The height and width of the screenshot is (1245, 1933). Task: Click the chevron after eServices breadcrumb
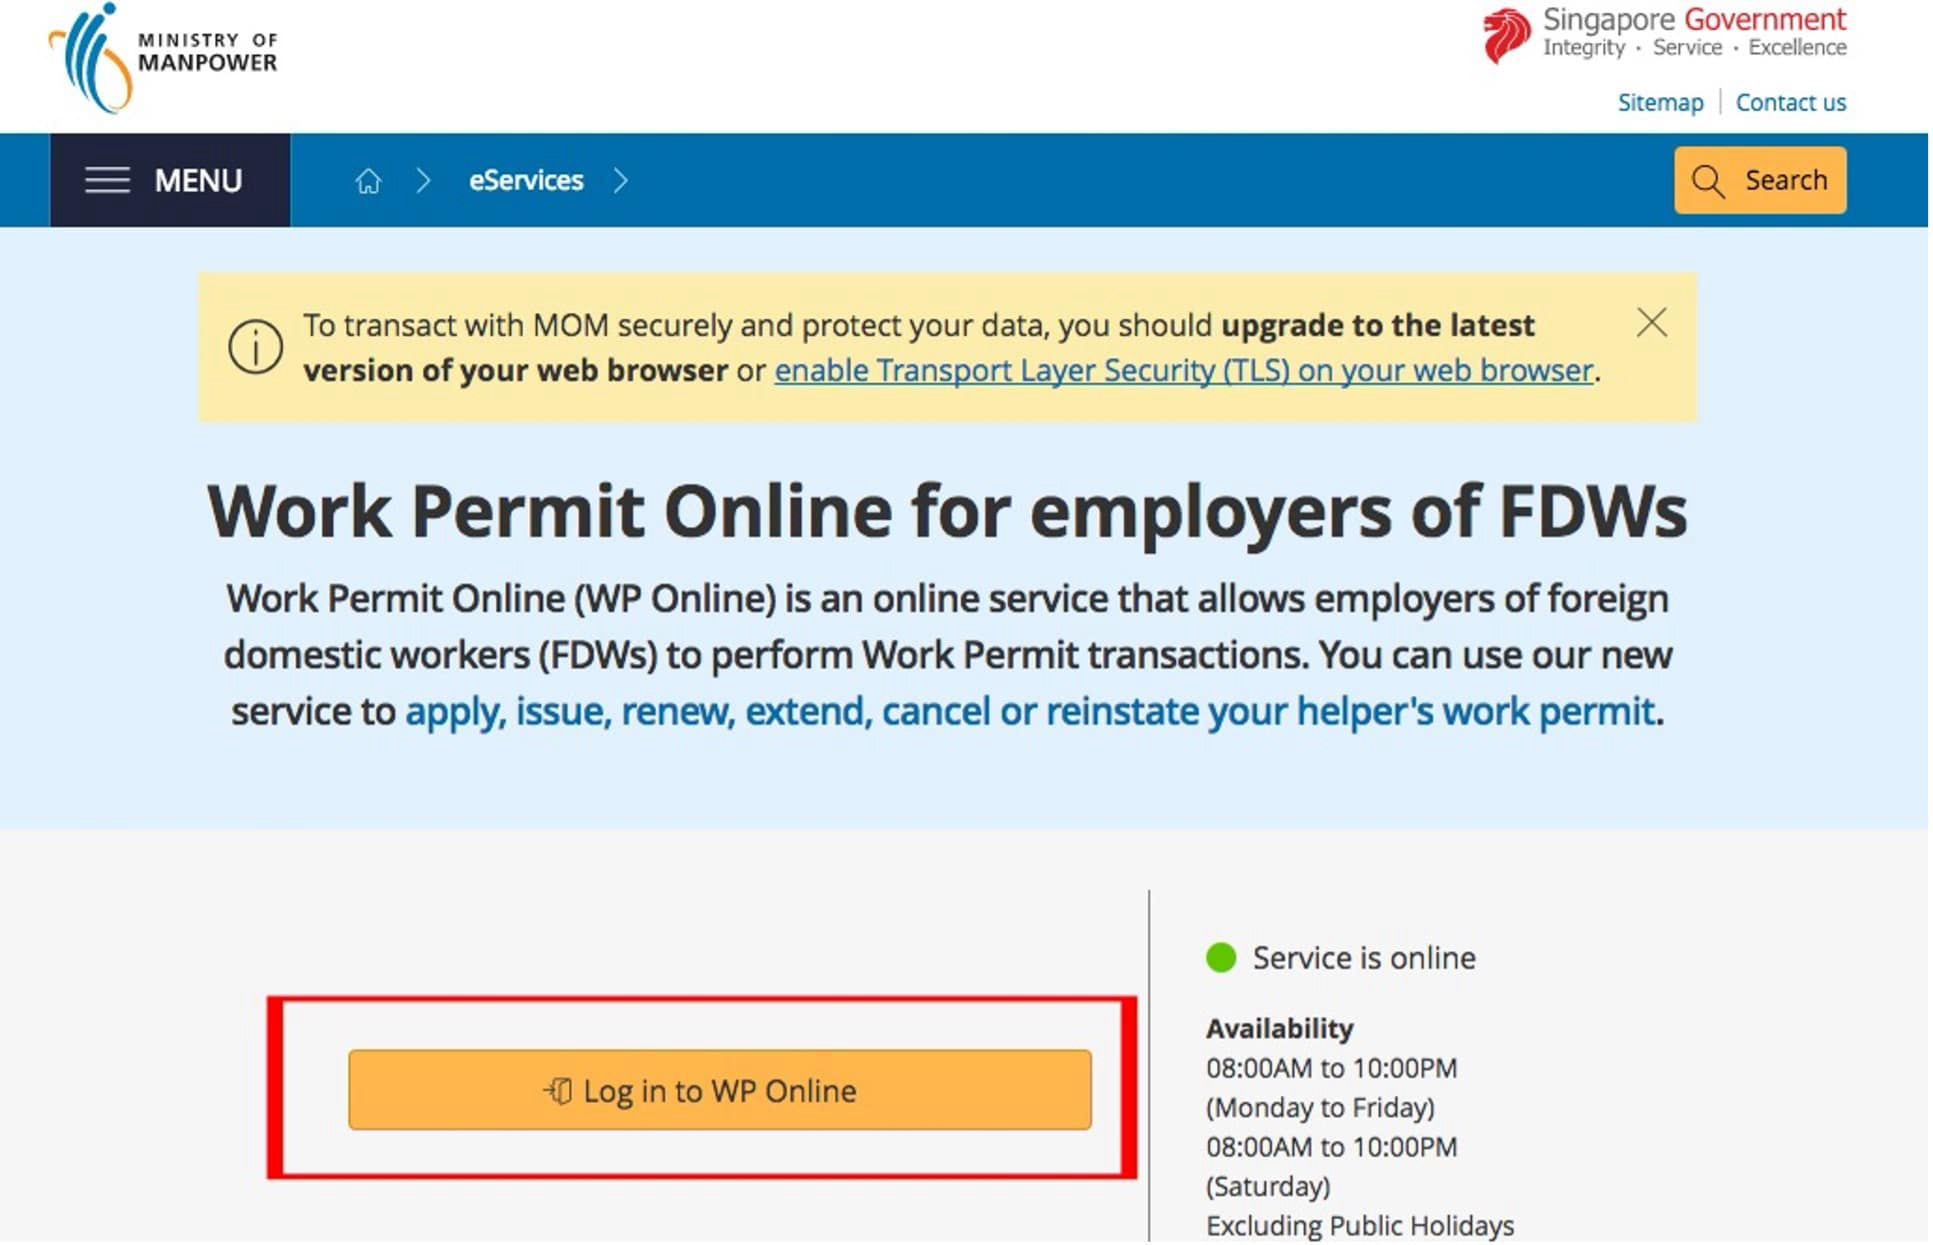[621, 180]
